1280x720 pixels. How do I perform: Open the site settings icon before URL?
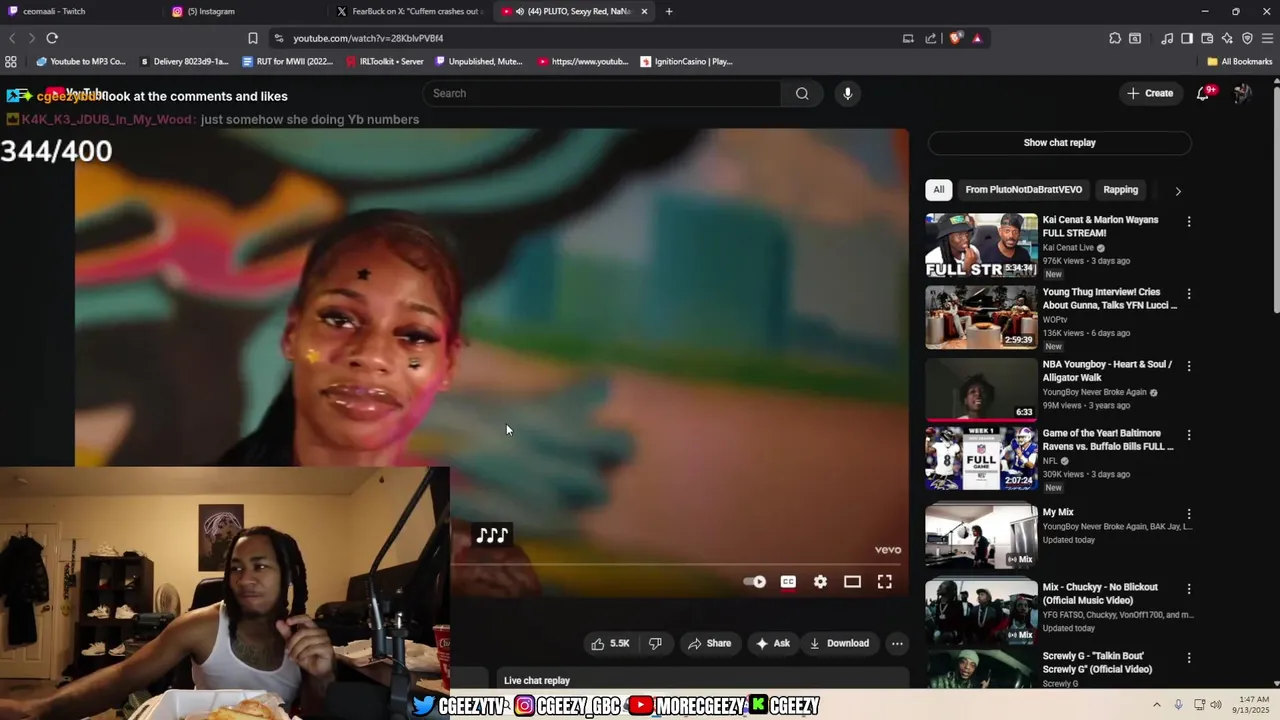(278, 38)
